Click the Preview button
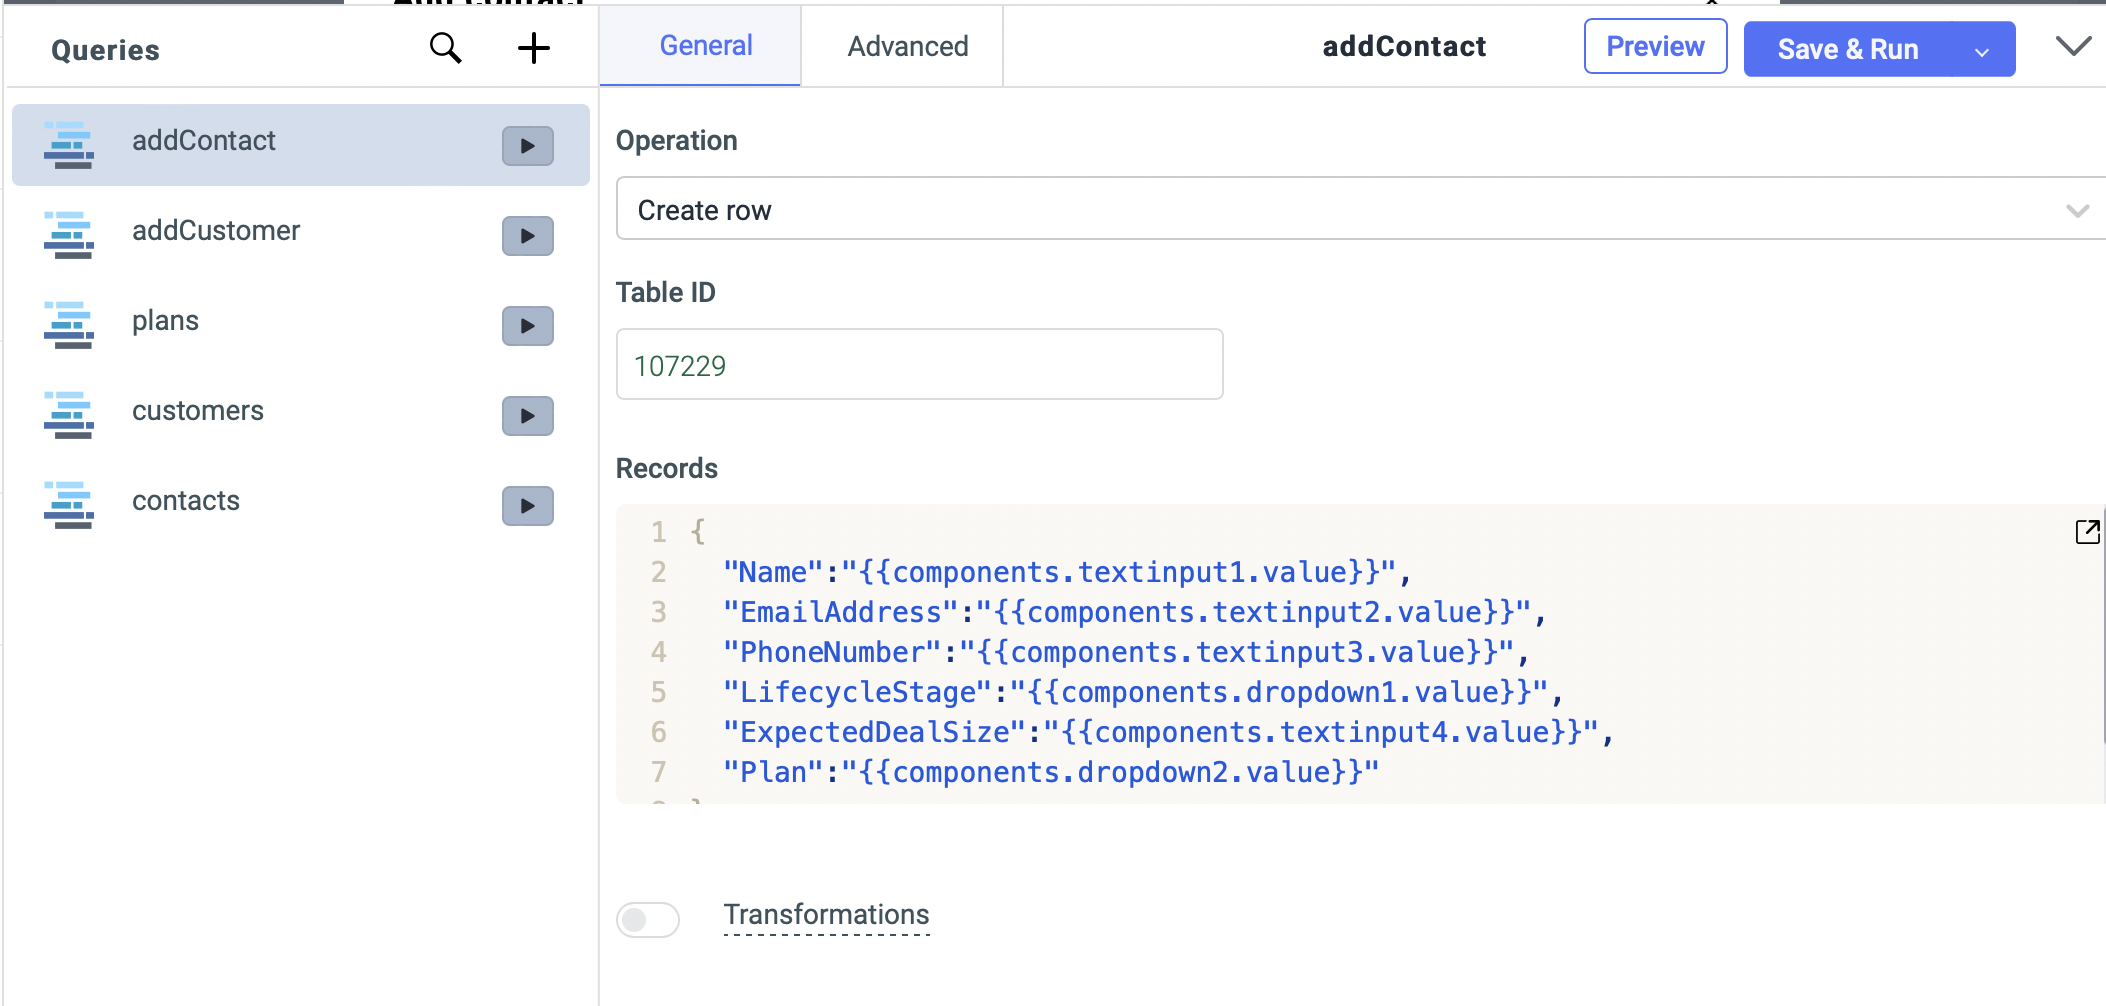This screenshot has height=1006, width=2106. tap(1654, 46)
